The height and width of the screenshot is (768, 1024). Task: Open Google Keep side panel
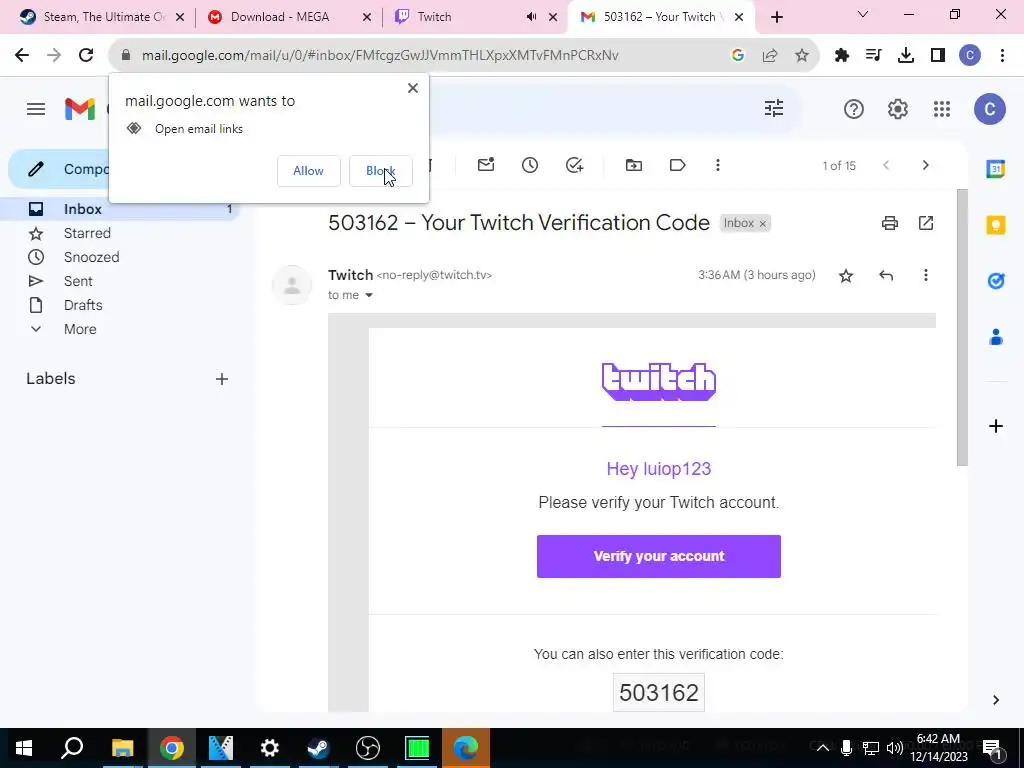pyautogui.click(x=995, y=225)
